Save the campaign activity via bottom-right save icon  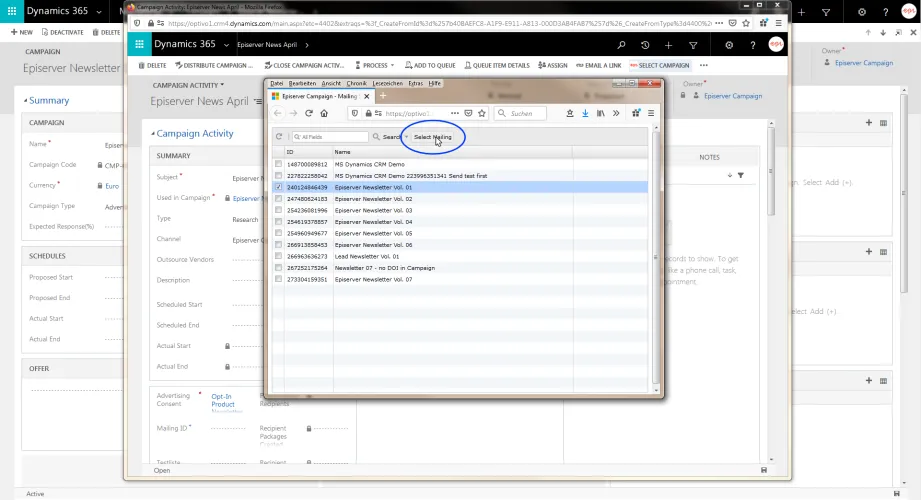(764, 470)
